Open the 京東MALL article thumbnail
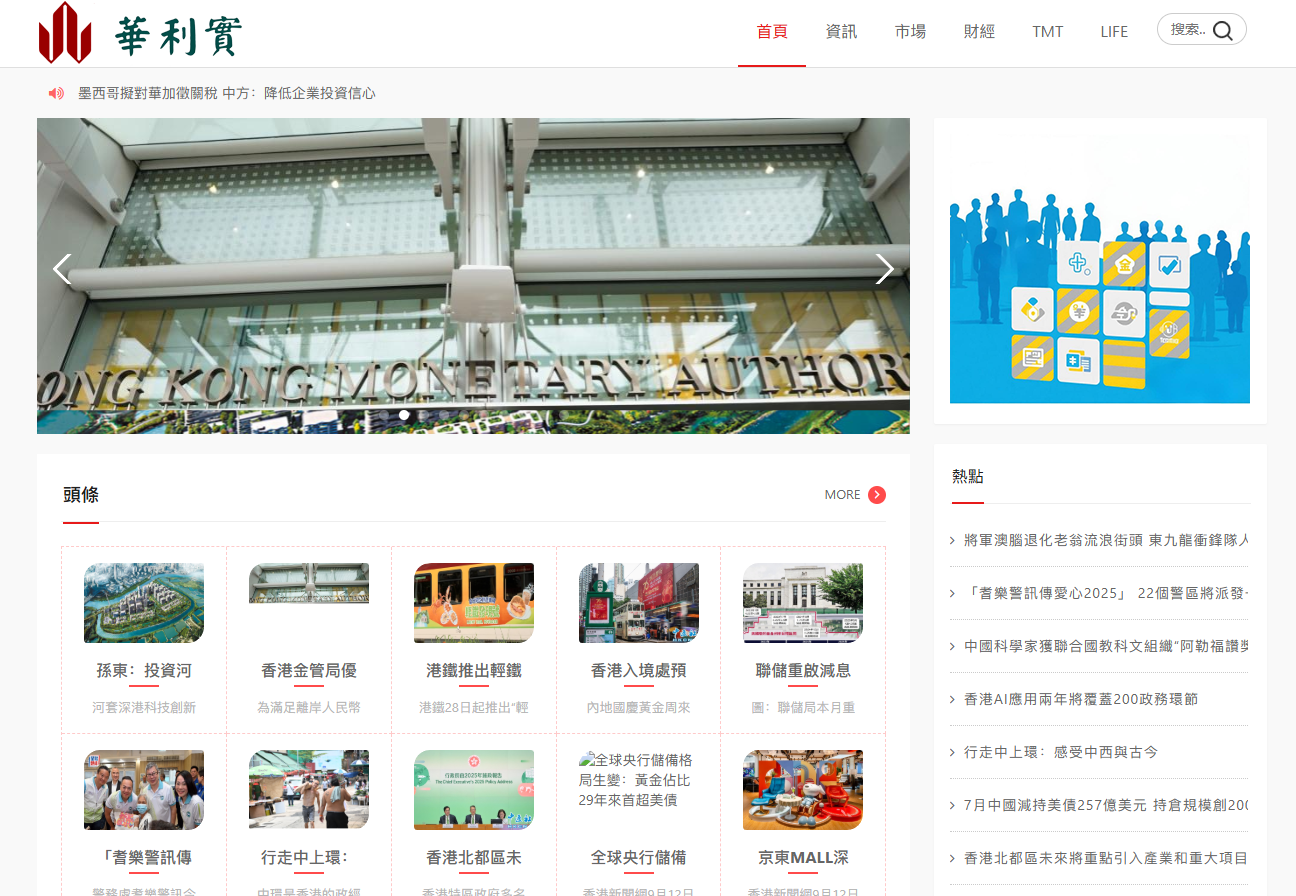1296x896 pixels. [x=803, y=790]
